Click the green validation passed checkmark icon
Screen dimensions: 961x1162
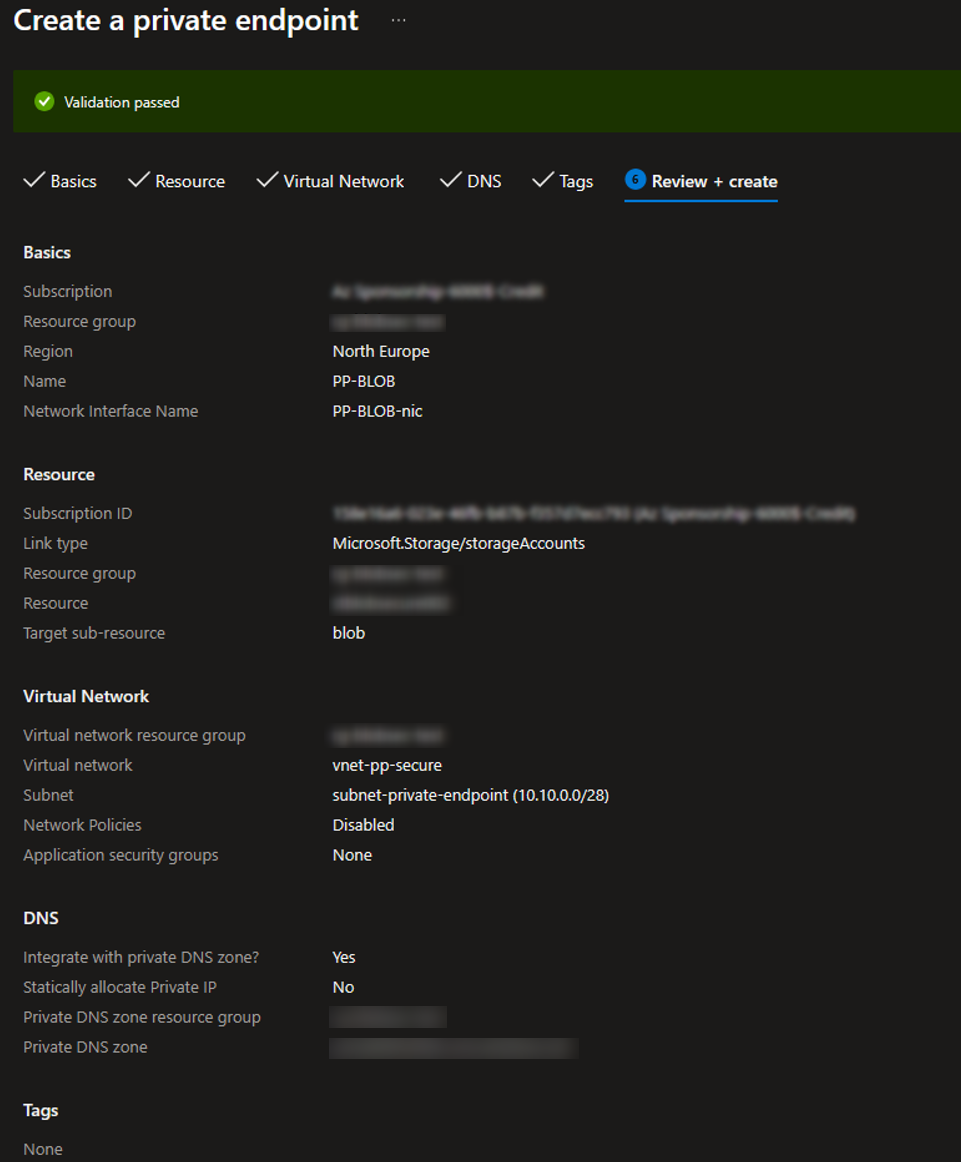[x=44, y=102]
